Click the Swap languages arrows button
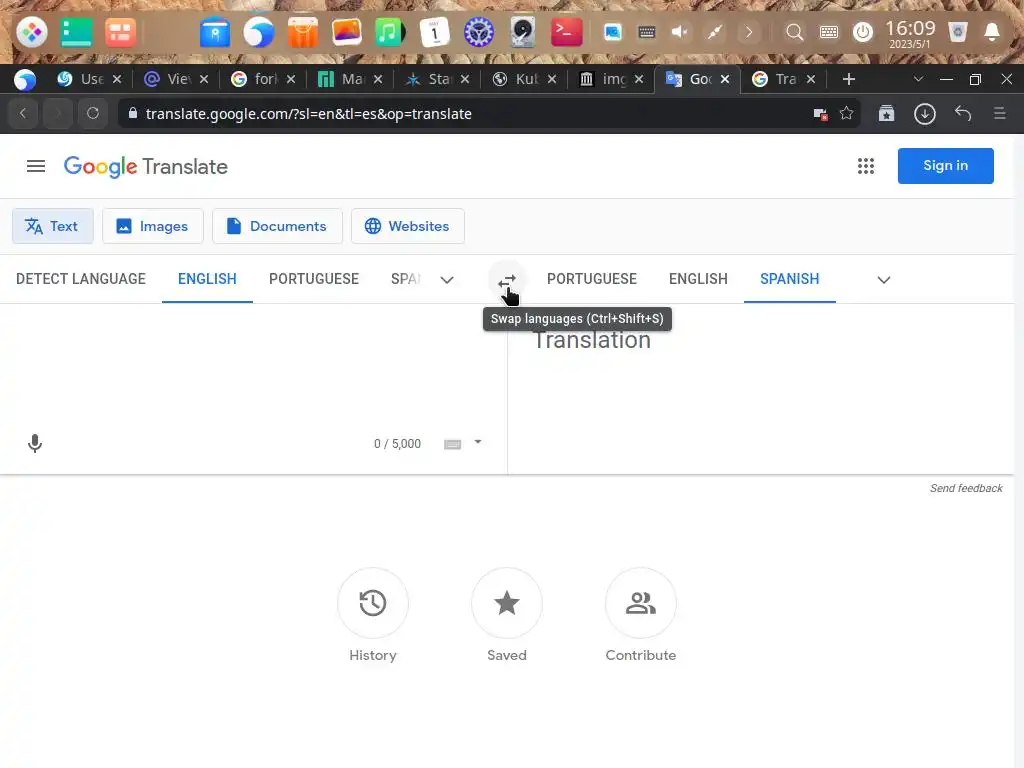1024x768 pixels. pyautogui.click(x=507, y=280)
